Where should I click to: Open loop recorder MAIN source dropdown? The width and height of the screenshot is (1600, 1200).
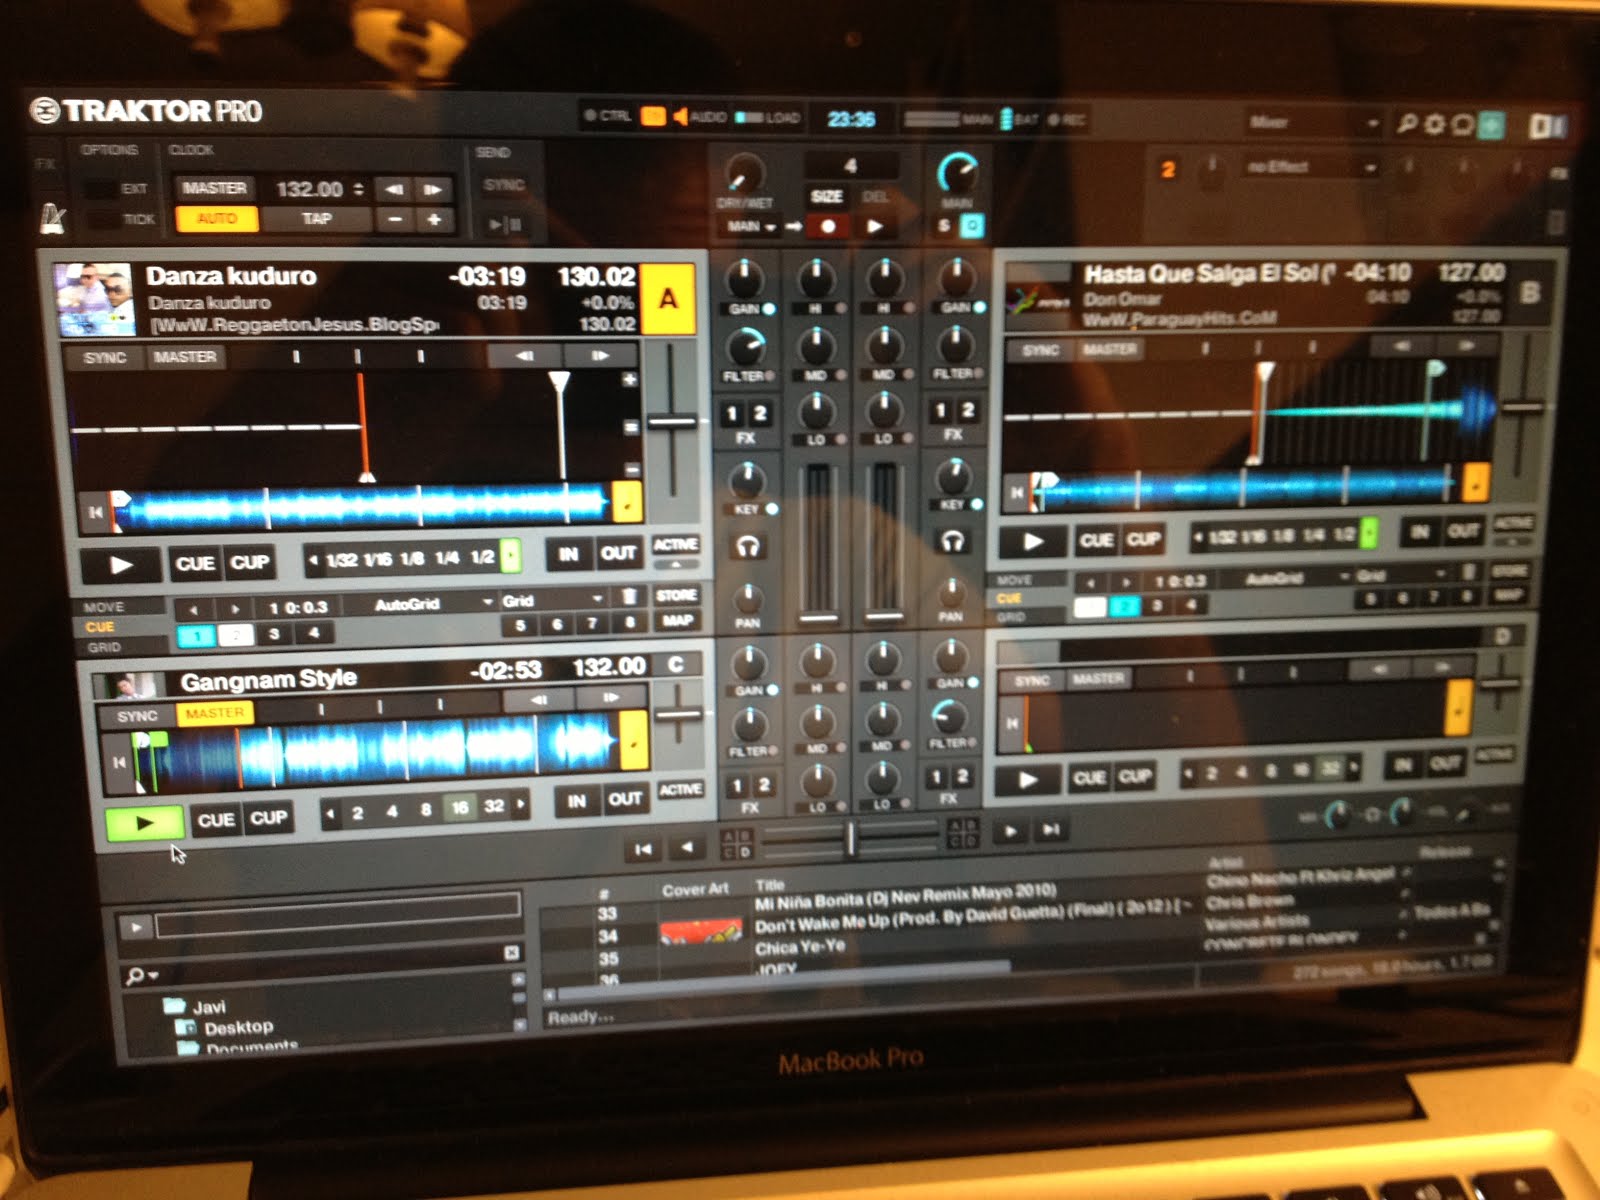coord(752,227)
